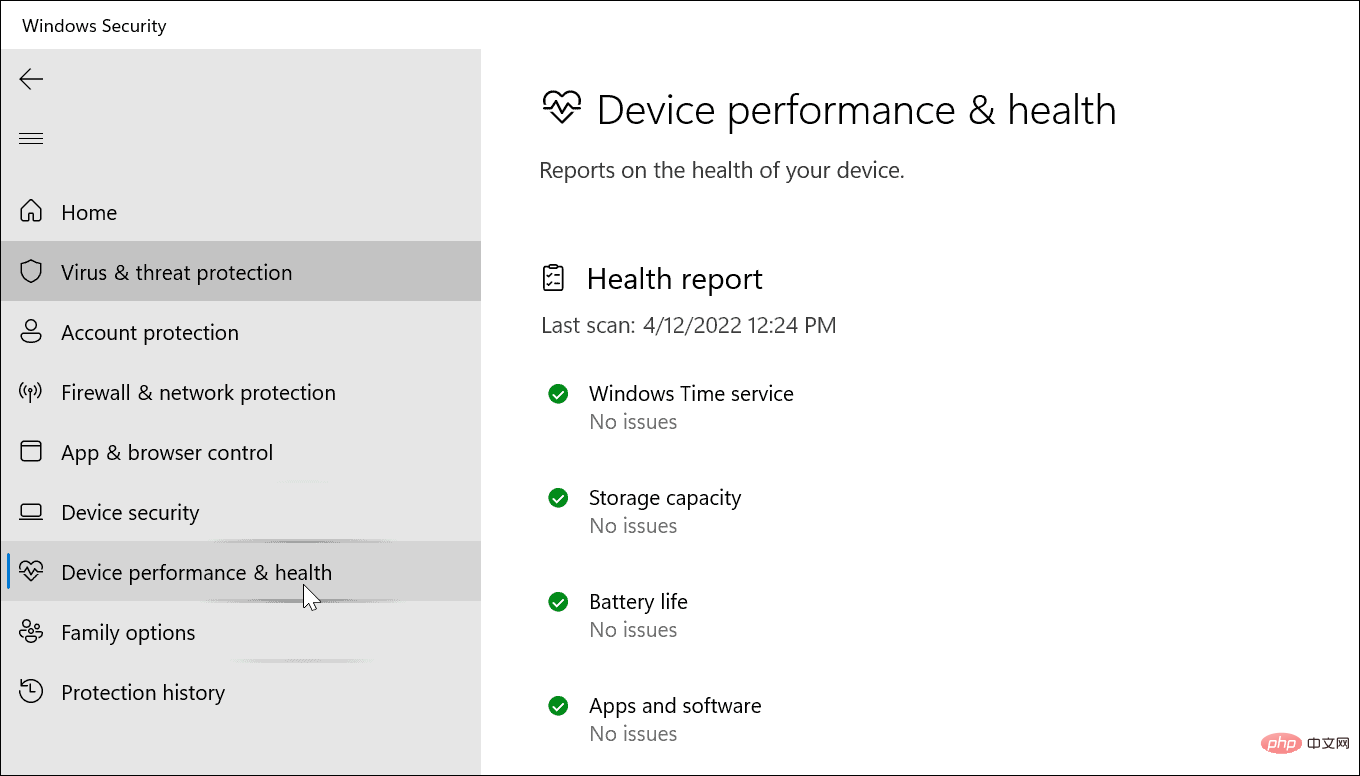Select the Family options icon
Screen dimensions: 1360x776
(31, 632)
